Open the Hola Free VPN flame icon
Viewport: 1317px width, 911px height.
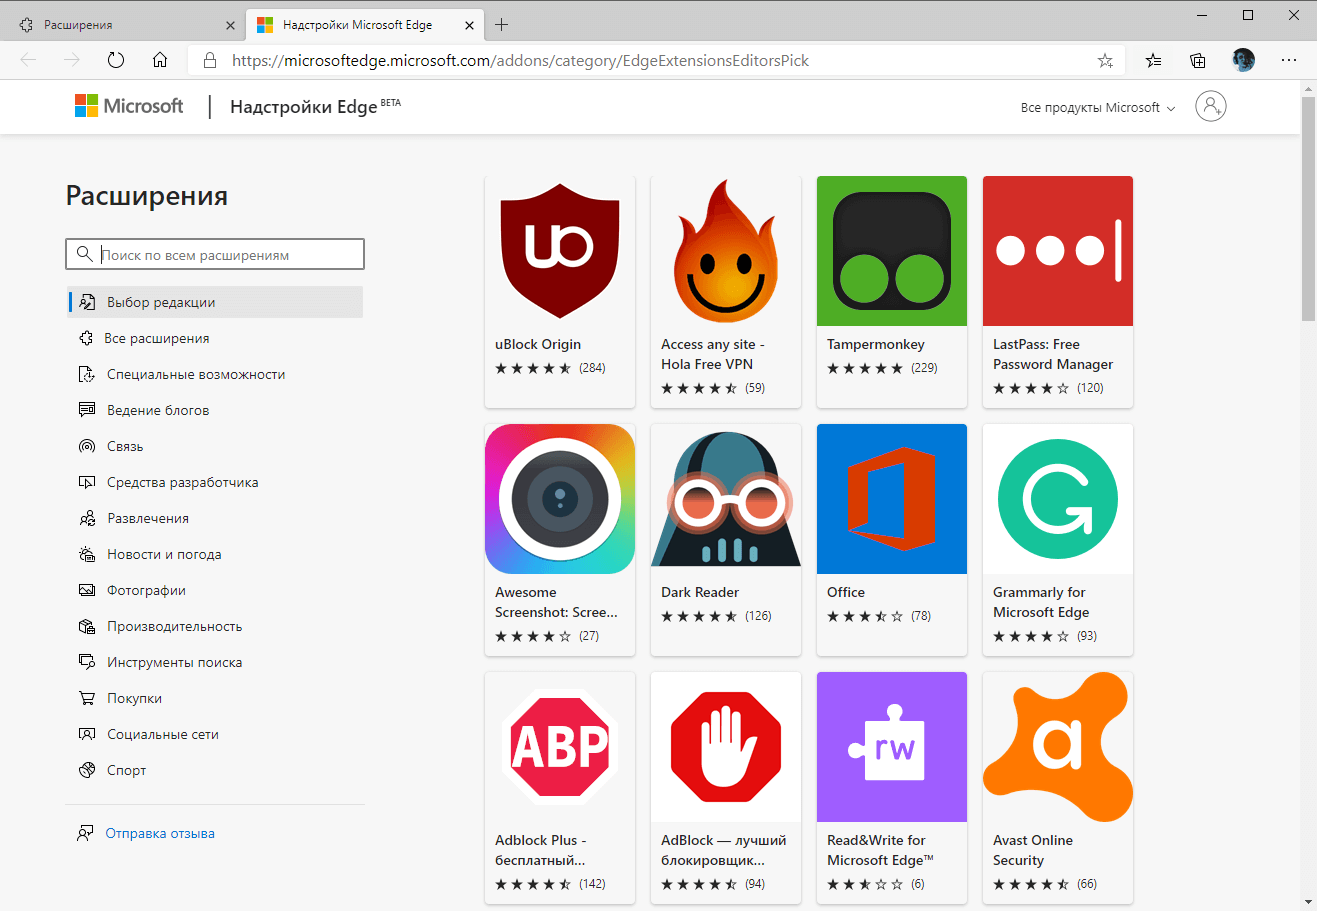point(726,251)
